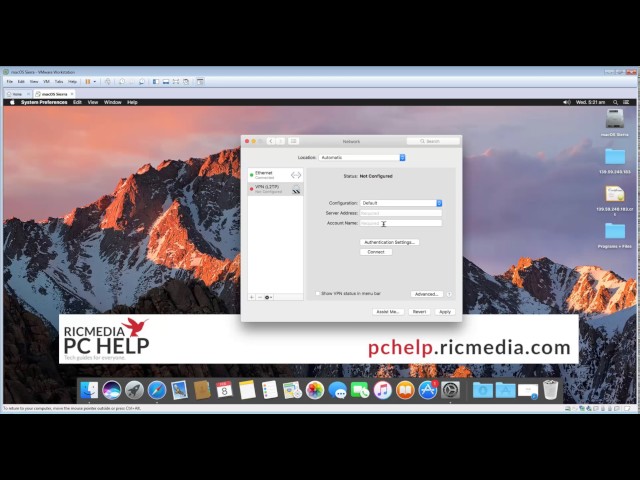640x480 pixels.
Task: Open Spotlight search in macOS menu bar
Action: click(x=615, y=102)
